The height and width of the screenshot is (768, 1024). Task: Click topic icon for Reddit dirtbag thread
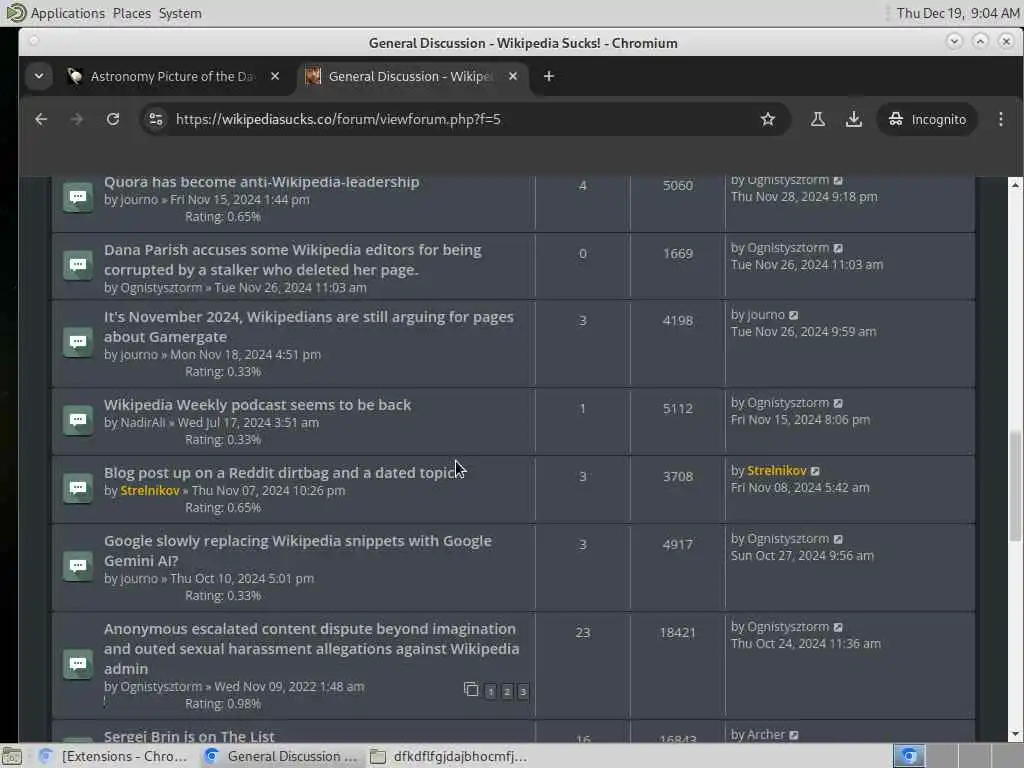point(78,488)
